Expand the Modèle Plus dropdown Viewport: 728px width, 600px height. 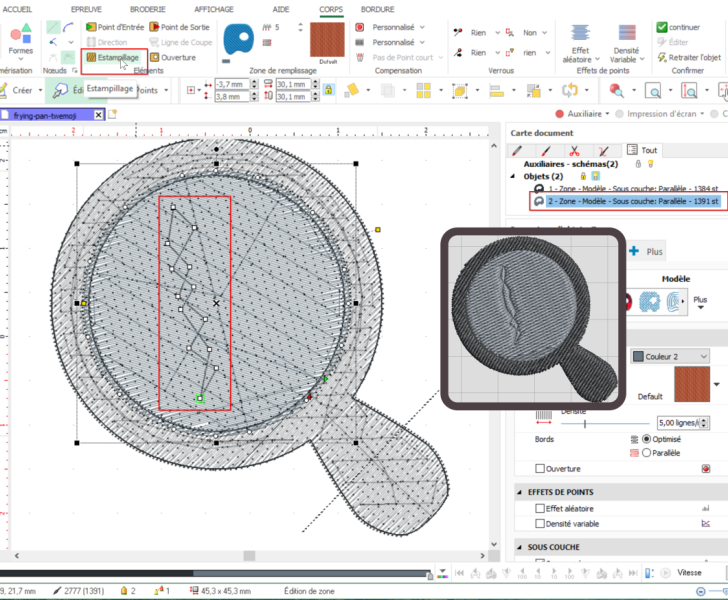tap(700, 302)
